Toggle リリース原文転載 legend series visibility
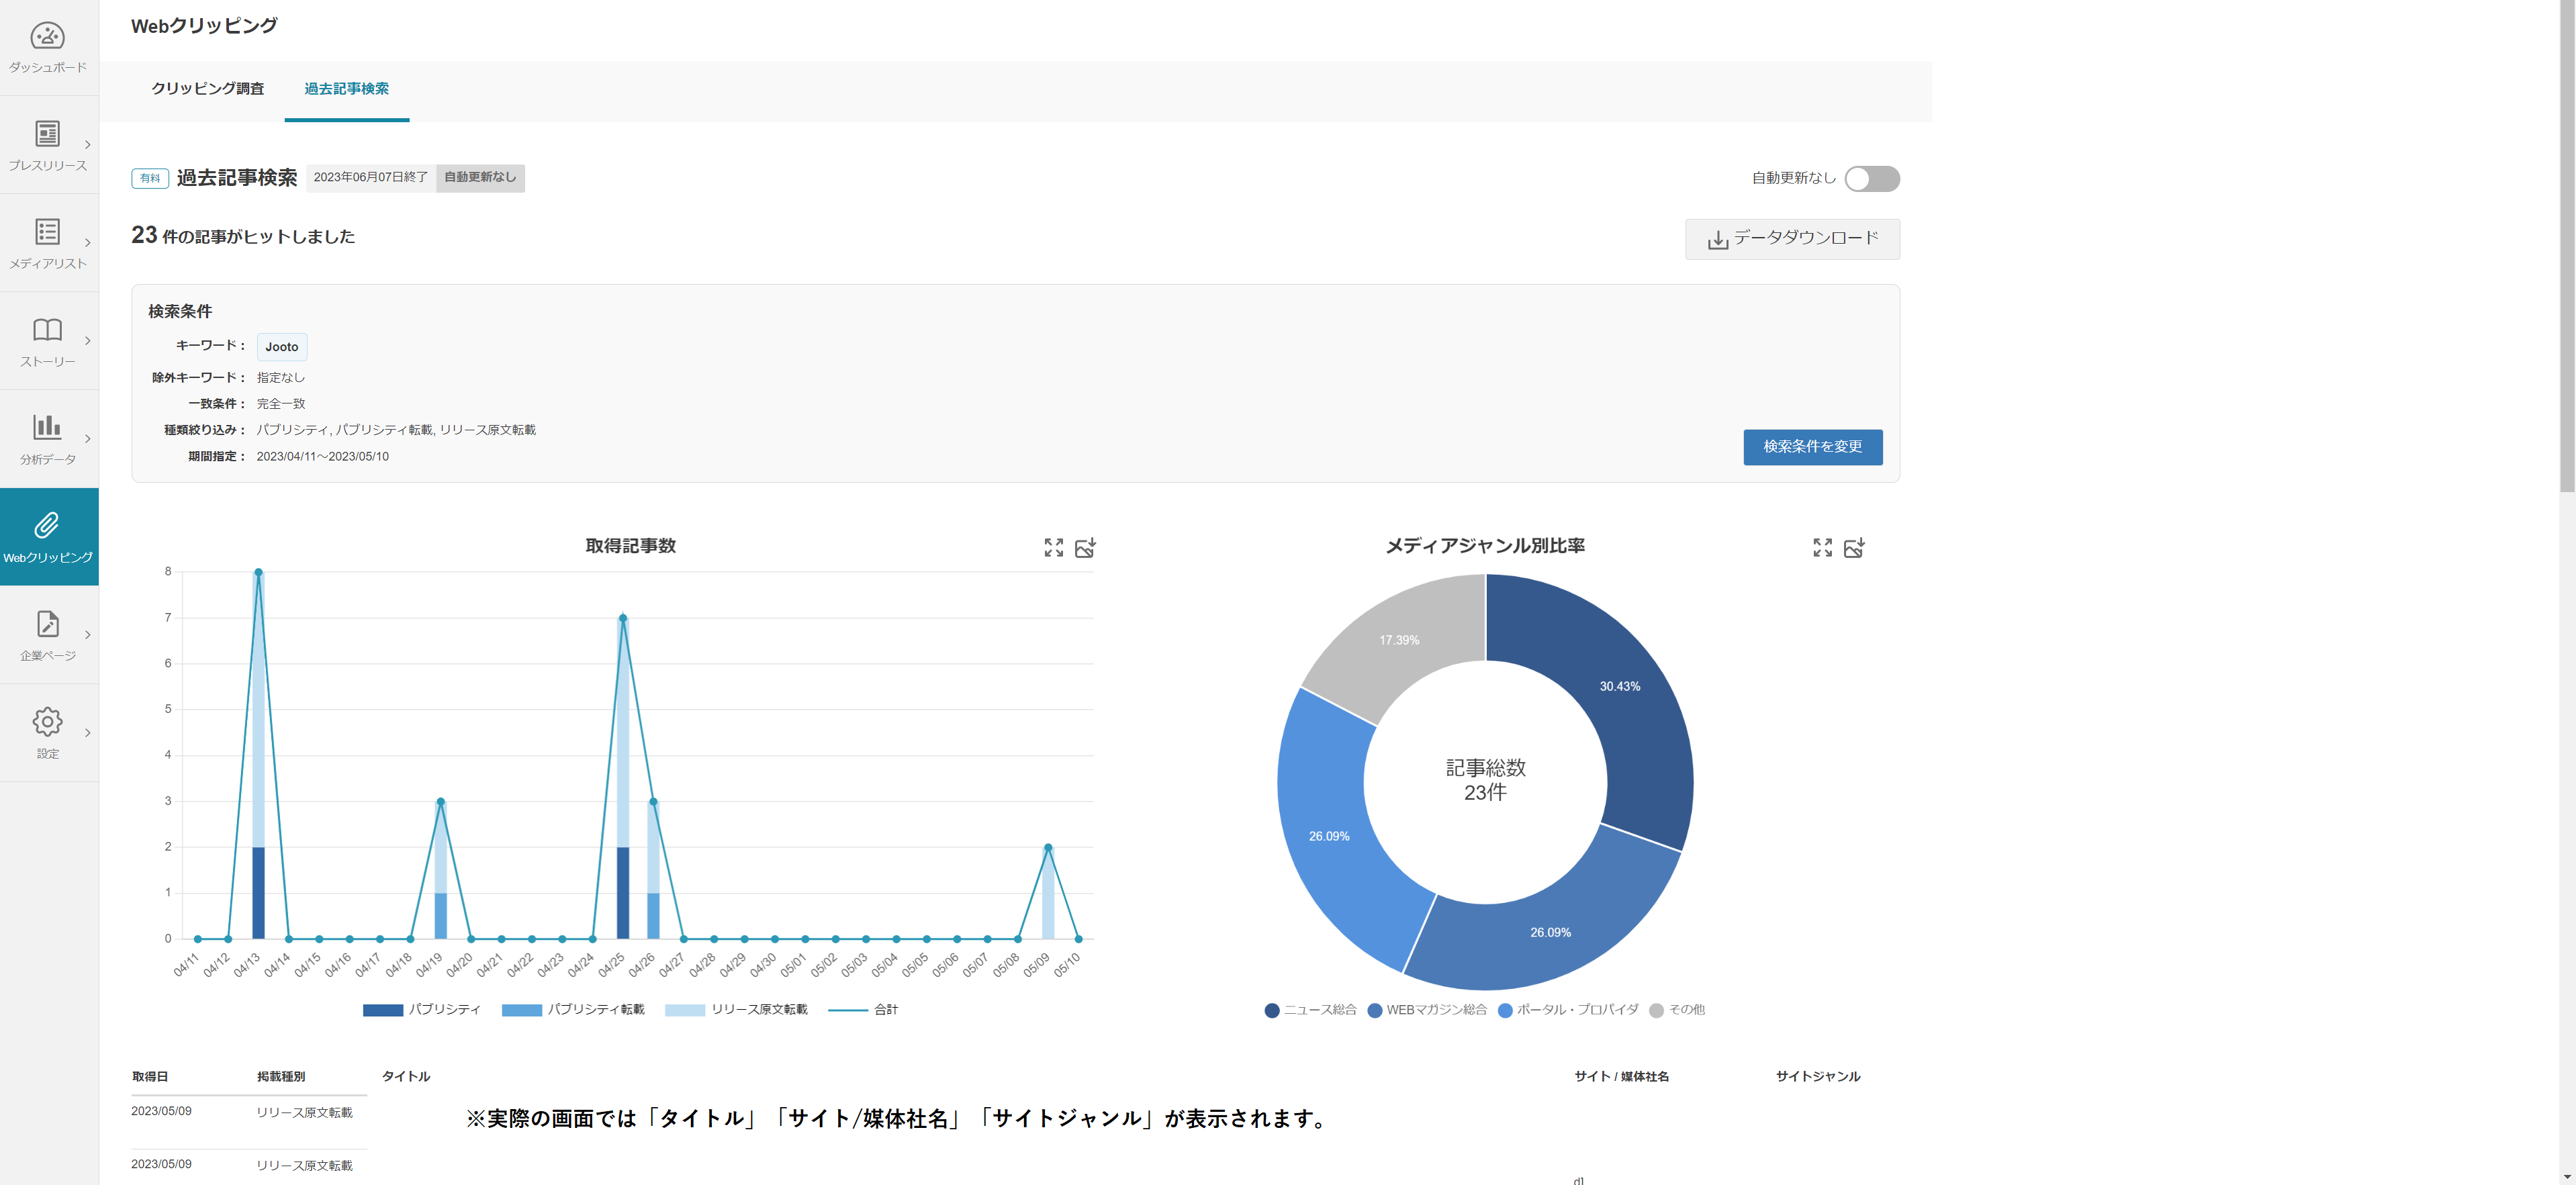The width and height of the screenshot is (2576, 1185). point(736,1010)
